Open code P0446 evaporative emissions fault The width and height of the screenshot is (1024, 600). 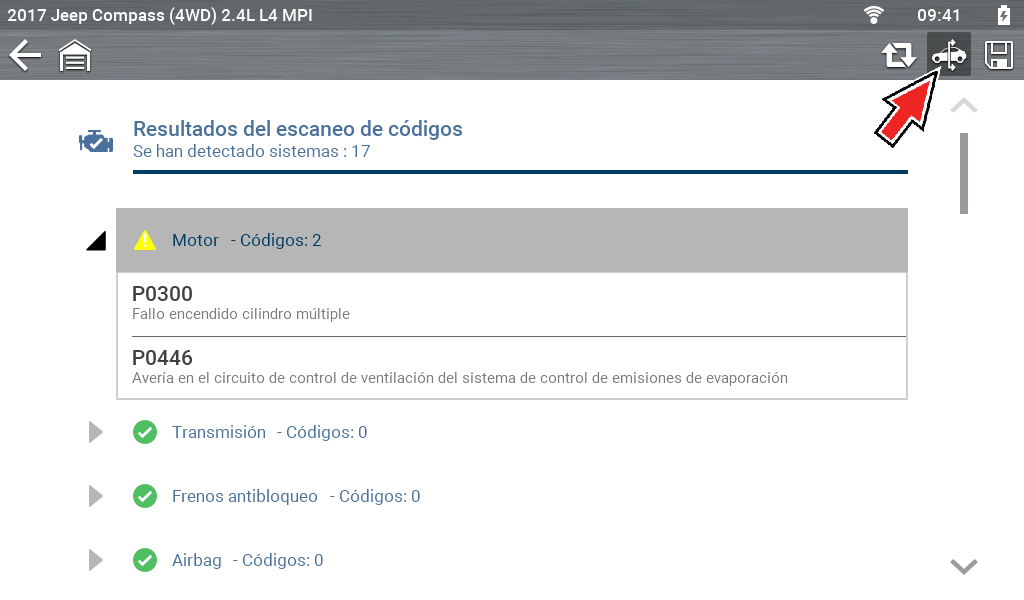click(x=511, y=367)
